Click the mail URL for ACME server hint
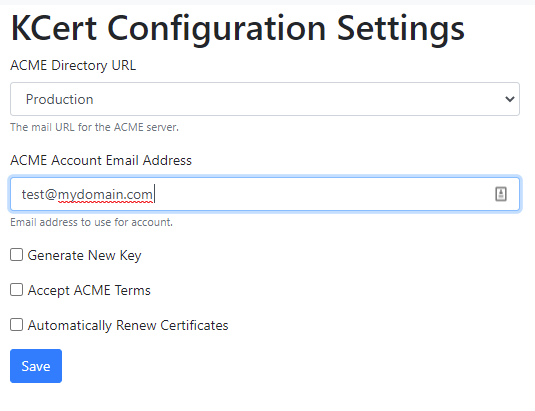535x411 pixels. [95, 127]
